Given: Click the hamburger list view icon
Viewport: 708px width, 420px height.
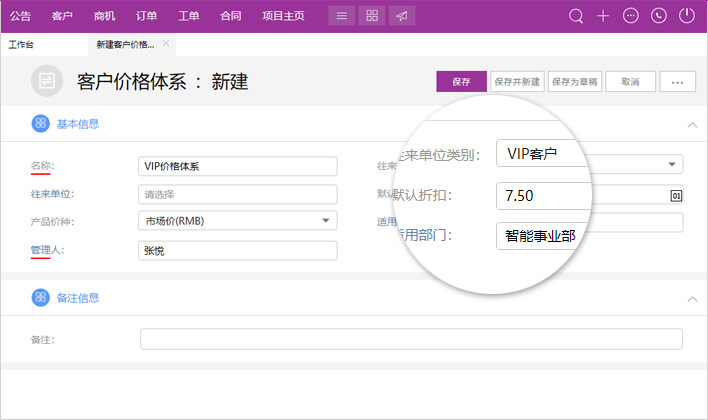Looking at the screenshot, I should [x=342, y=16].
